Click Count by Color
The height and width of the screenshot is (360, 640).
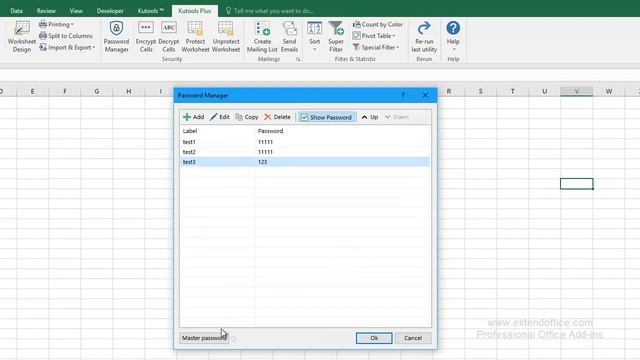pyautogui.click(x=378, y=24)
